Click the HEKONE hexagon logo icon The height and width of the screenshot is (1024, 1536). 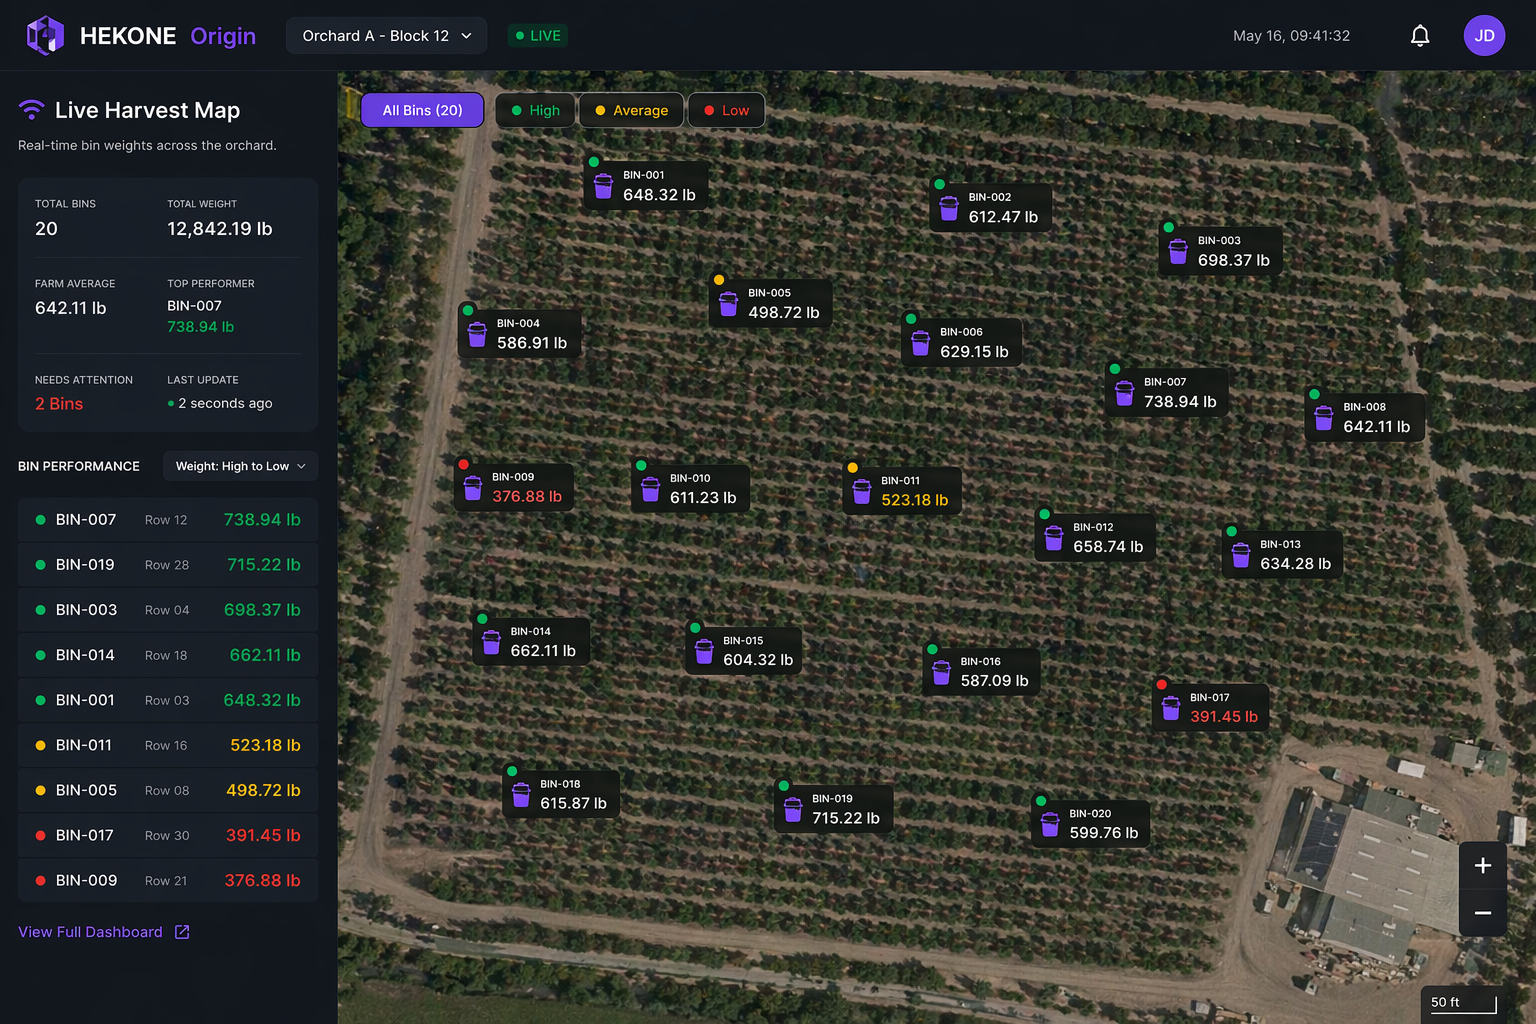coord(45,36)
